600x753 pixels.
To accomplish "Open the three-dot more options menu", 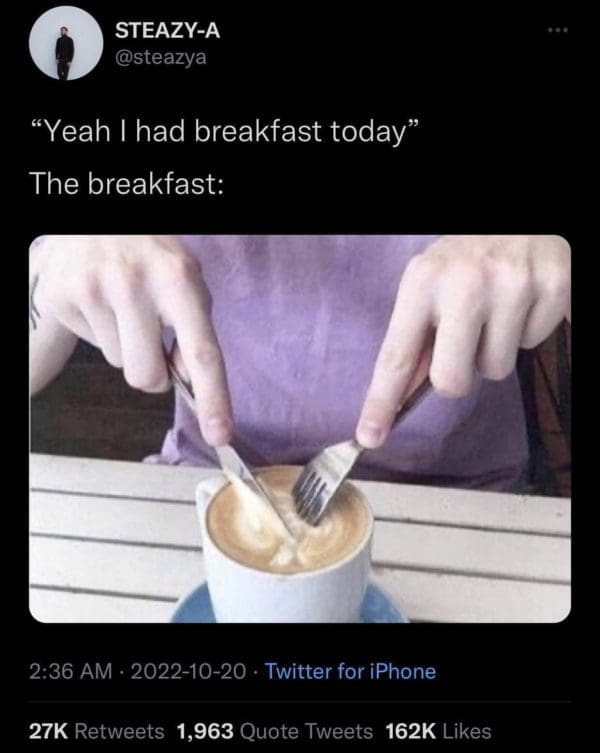I will coord(558,30).
